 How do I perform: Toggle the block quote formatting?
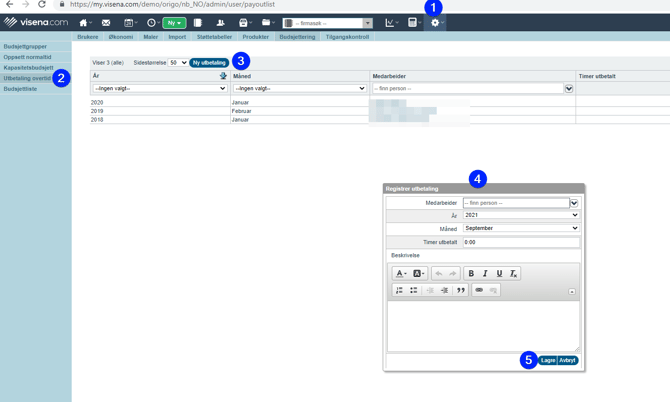pyautogui.click(x=461, y=290)
